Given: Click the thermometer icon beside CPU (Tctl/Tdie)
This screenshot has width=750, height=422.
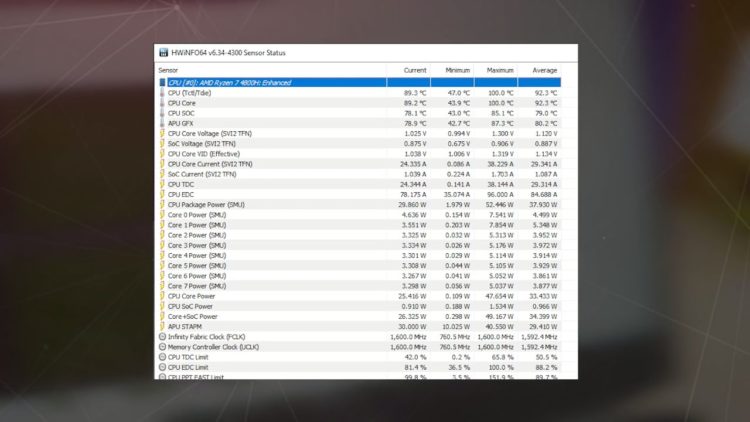Looking at the screenshot, I should 162,93.
